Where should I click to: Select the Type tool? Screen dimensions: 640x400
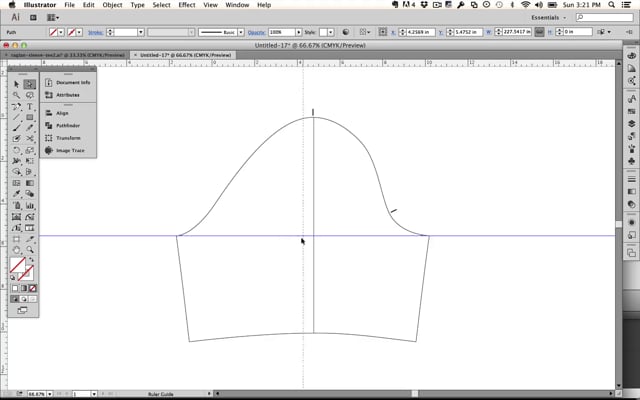click(x=30, y=107)
